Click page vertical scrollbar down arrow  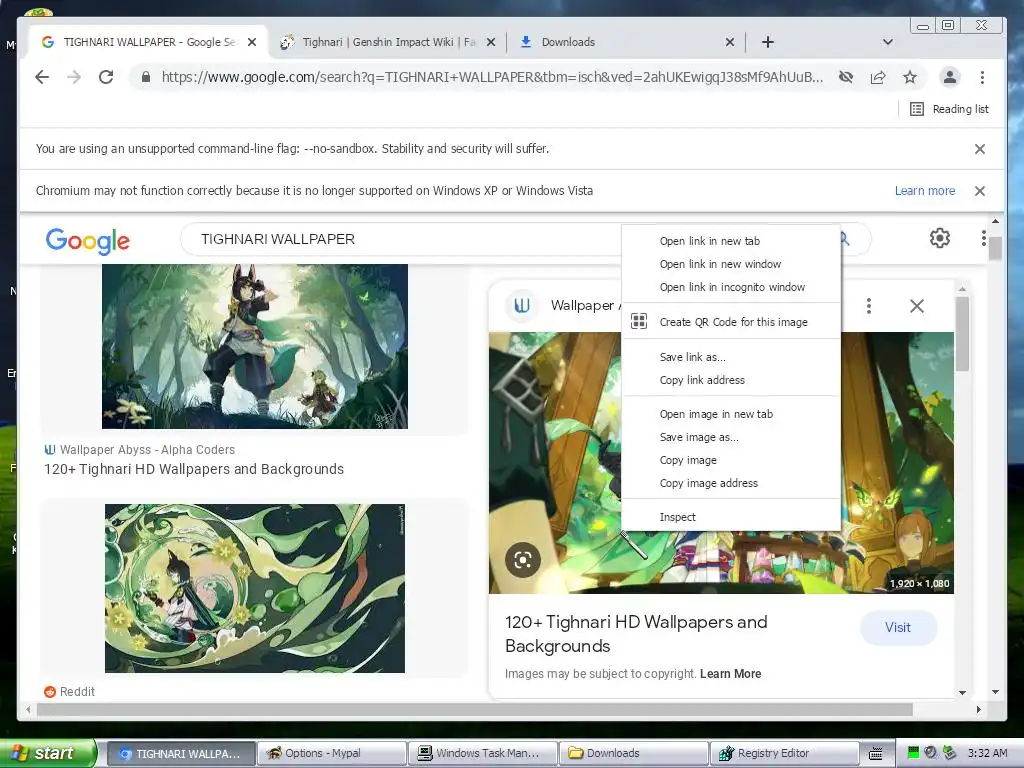pos(995,692)
